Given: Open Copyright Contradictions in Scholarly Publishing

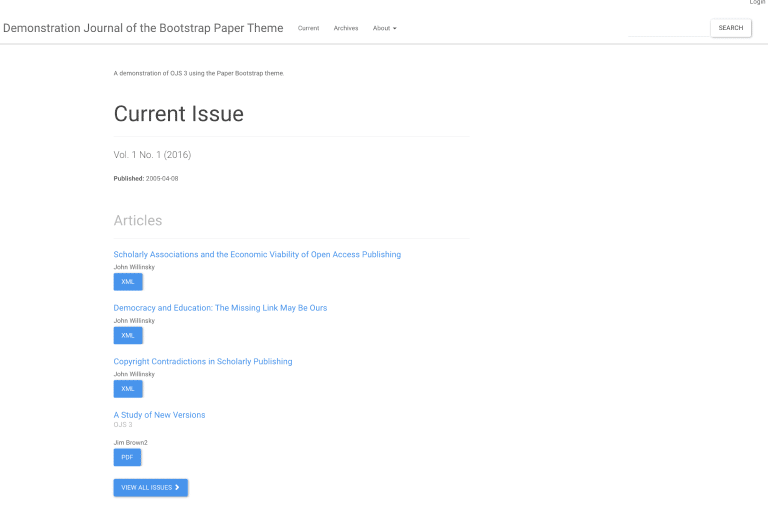Looking at the screenshot, I should (203, 361).
